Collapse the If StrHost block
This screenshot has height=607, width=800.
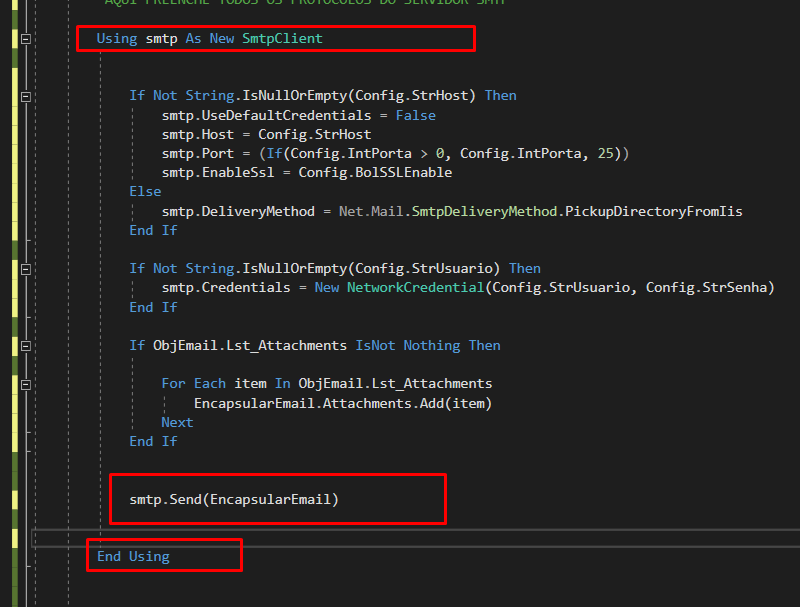(26, 96)
